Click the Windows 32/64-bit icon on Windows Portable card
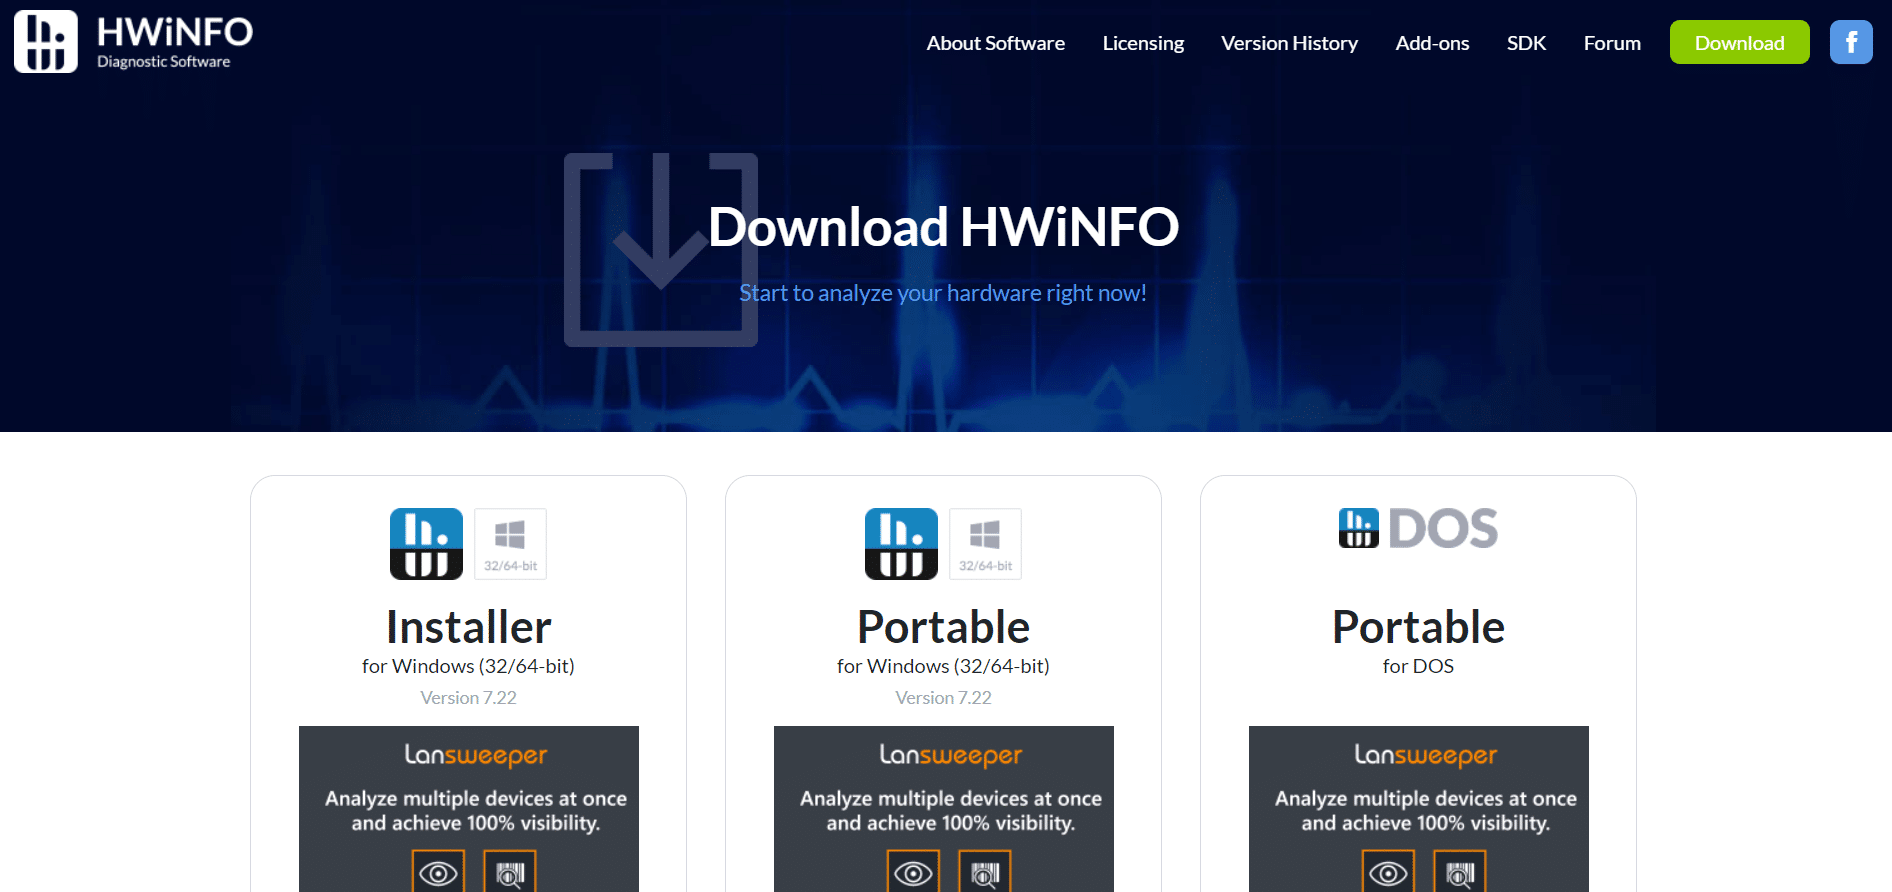The height and width of the screenshot is (892, 1892). 985,544
